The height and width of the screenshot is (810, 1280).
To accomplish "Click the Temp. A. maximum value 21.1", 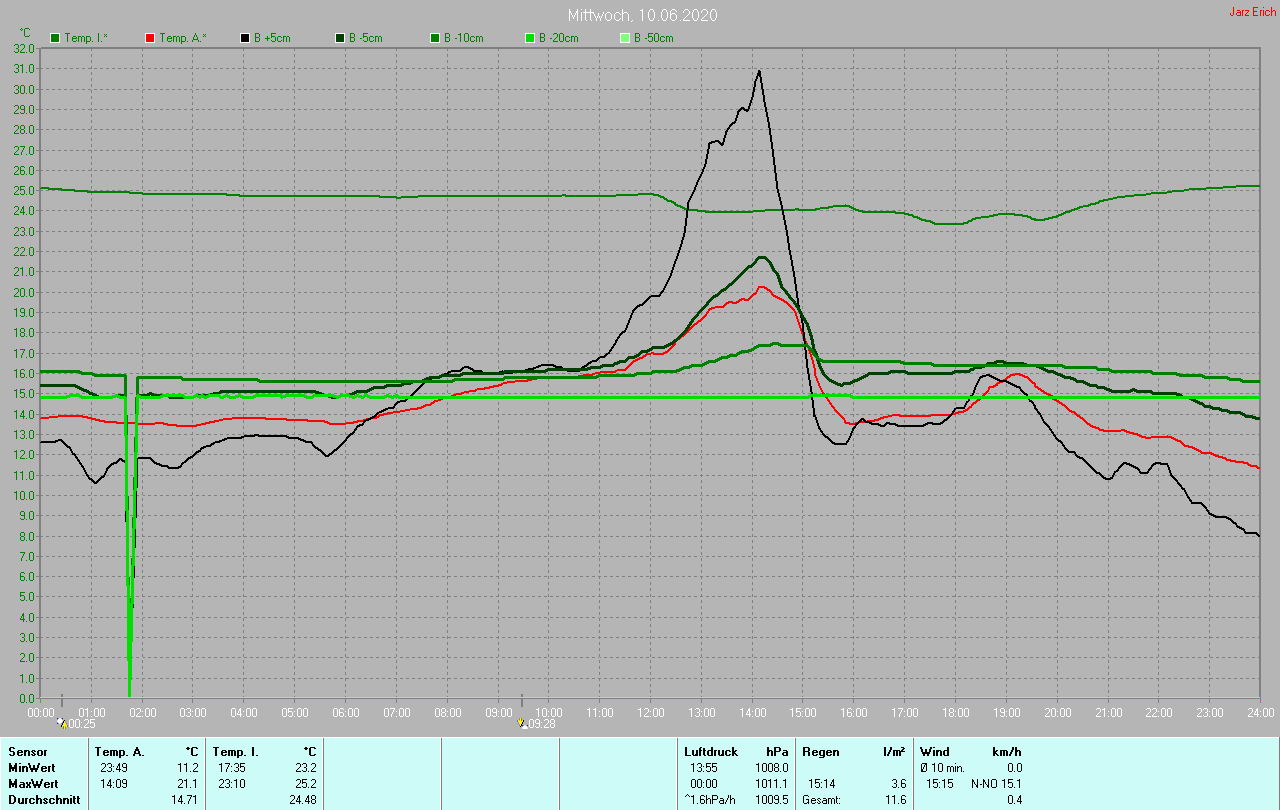I will point(187,783).
